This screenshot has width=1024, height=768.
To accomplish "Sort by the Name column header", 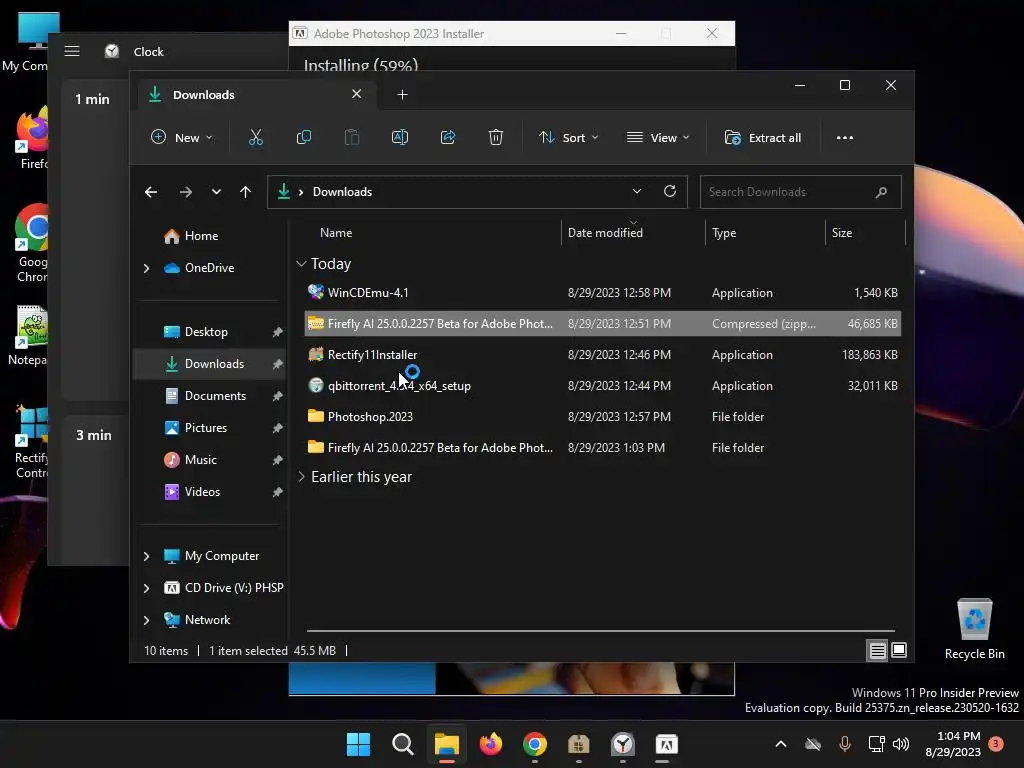I will click(336, 232).
